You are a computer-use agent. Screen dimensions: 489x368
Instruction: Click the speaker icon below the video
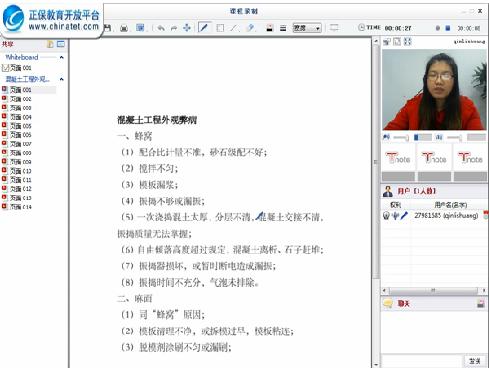coord(386,137)
